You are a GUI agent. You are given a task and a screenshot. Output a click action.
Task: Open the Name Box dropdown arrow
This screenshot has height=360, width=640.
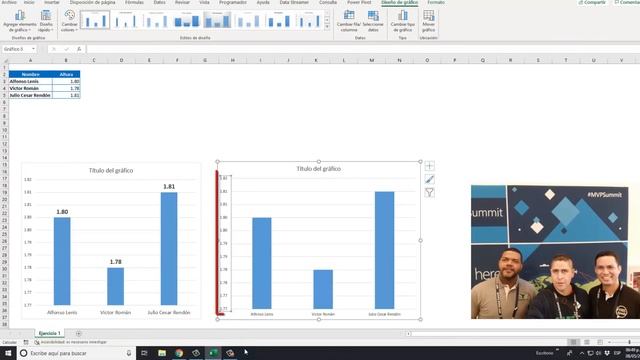(x=33, y=49)
